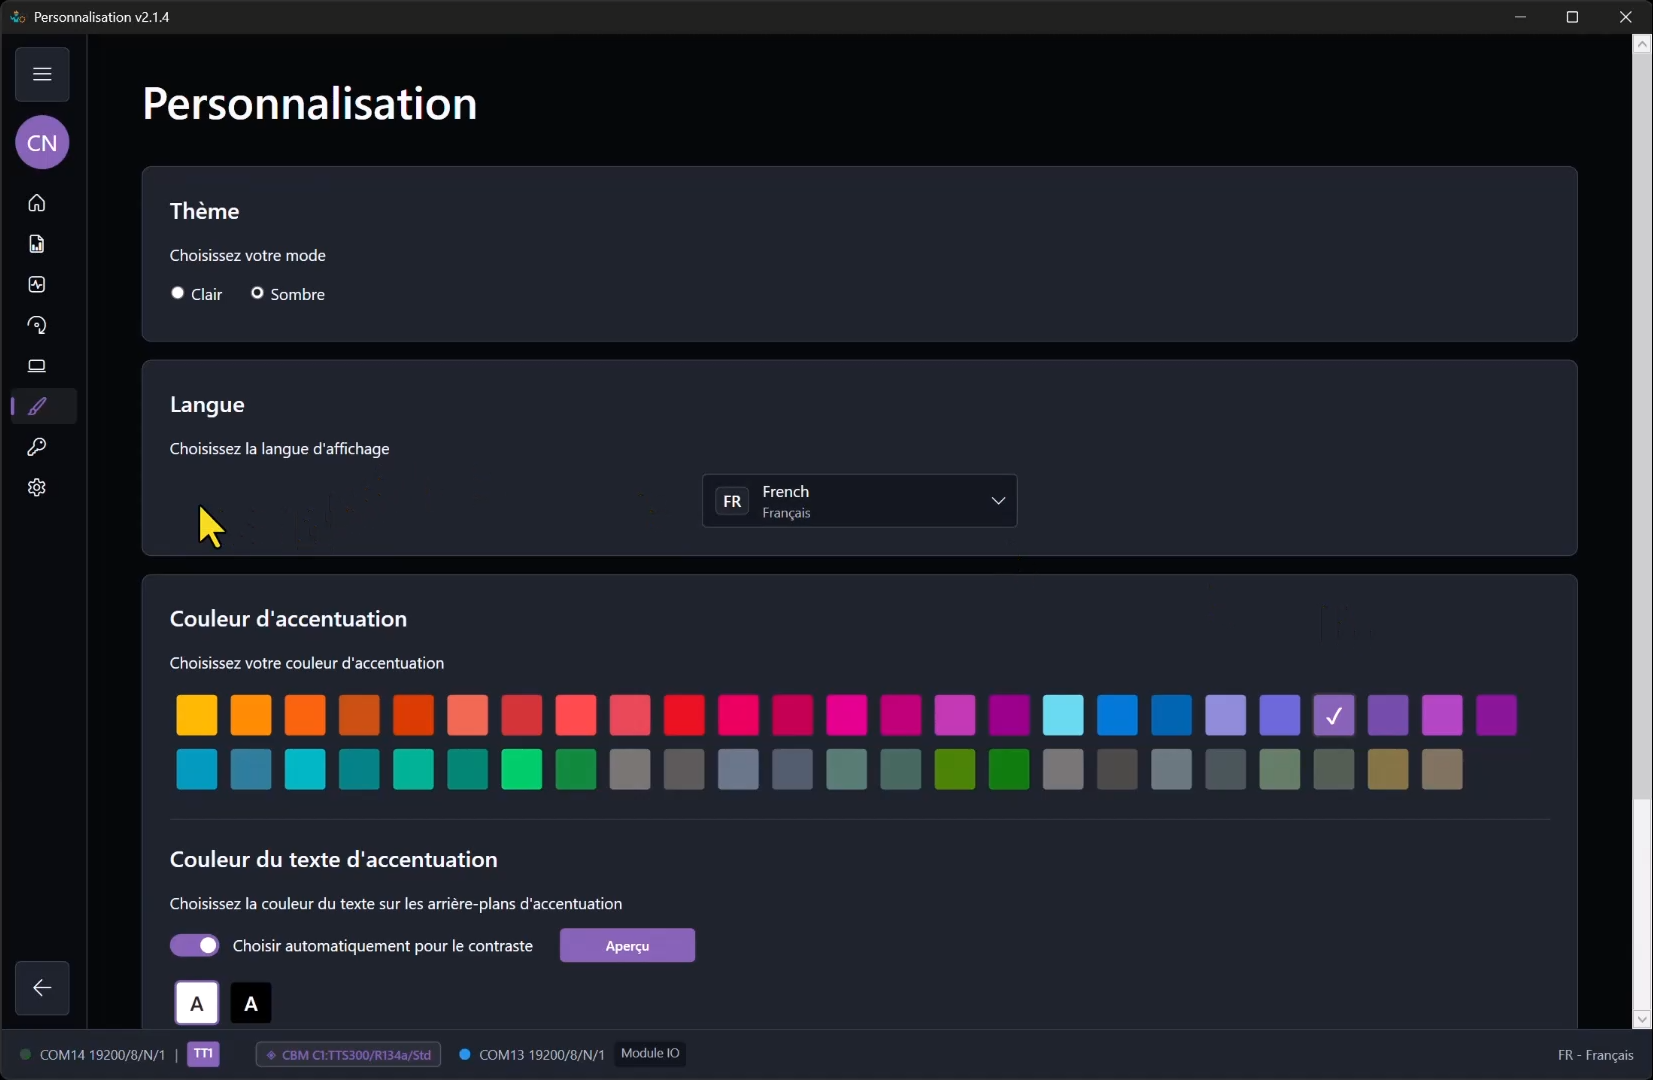Open the activity monitor icon in sidebar
The image size is (1653, 1080).
click(37, 285)
